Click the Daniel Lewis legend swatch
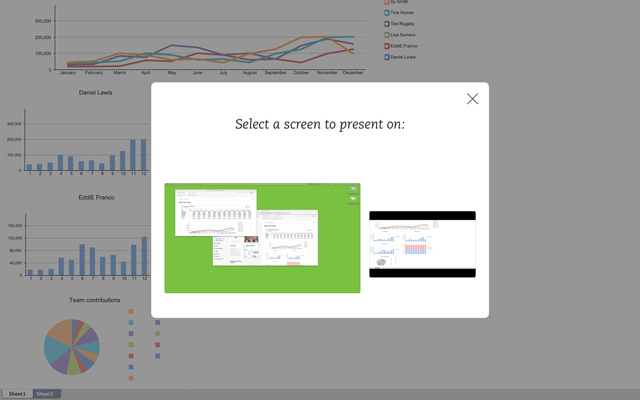Screen dimensions: 640x400 pos(387,57)
